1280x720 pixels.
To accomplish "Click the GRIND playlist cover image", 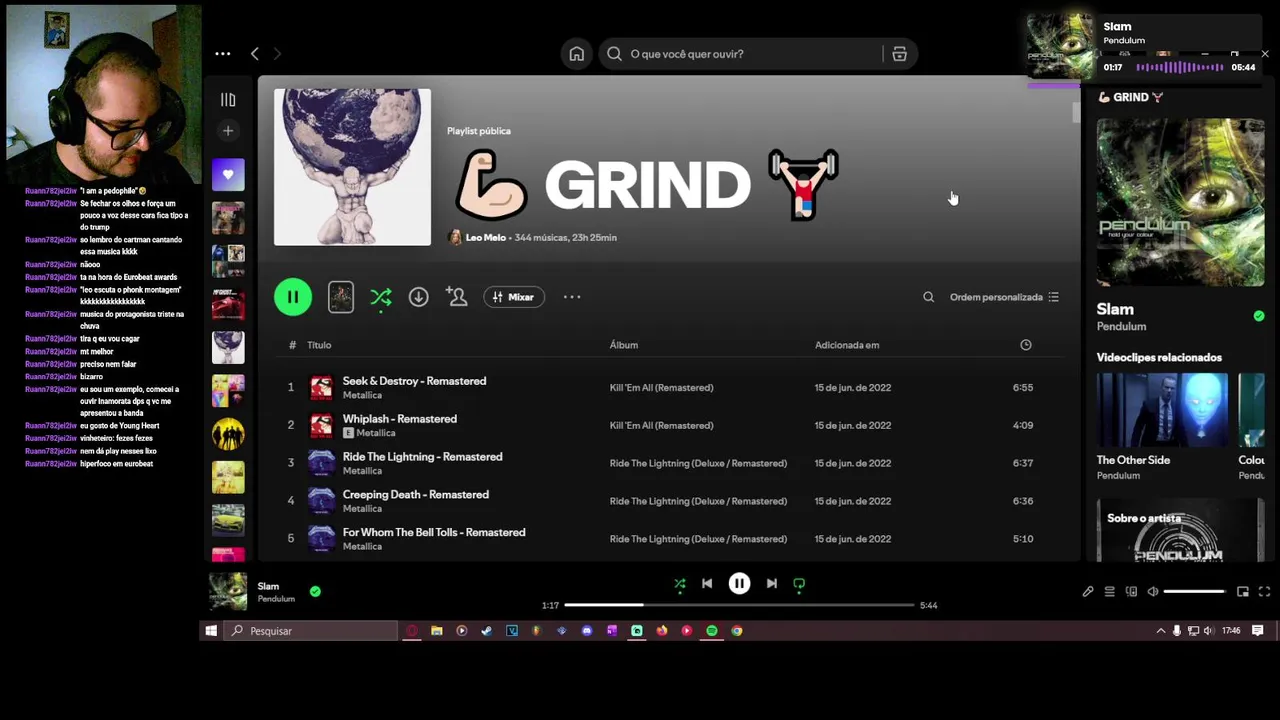I will tap(352, 167).
